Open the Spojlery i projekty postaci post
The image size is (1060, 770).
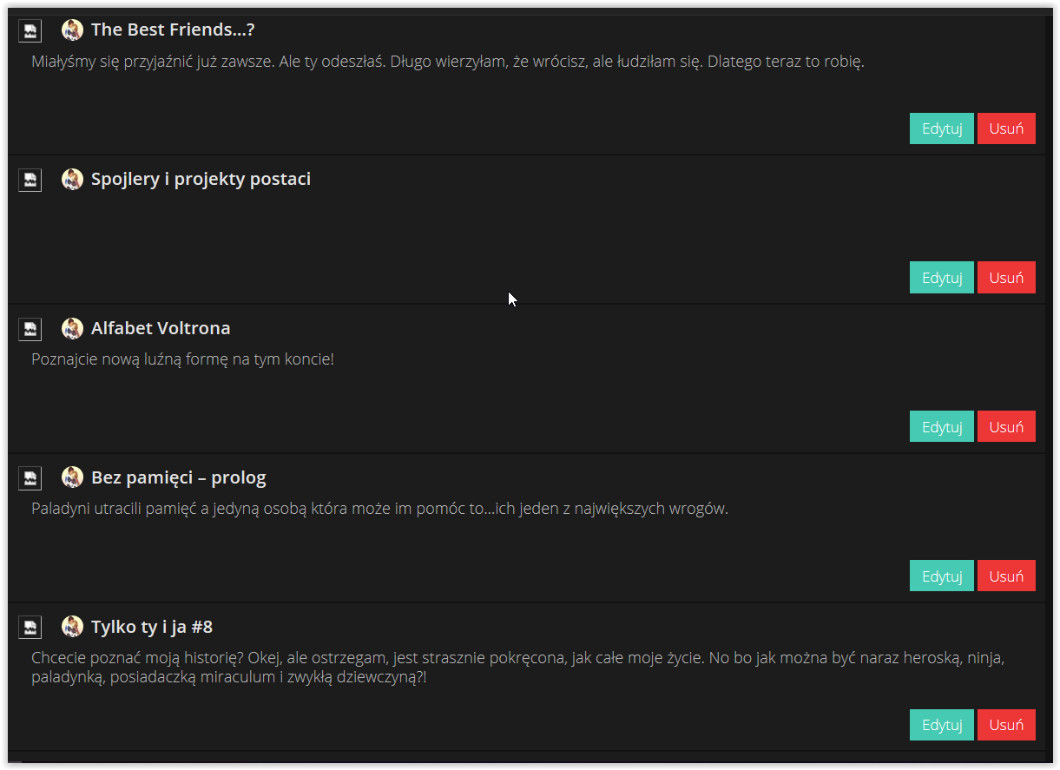tap(200, 179)
